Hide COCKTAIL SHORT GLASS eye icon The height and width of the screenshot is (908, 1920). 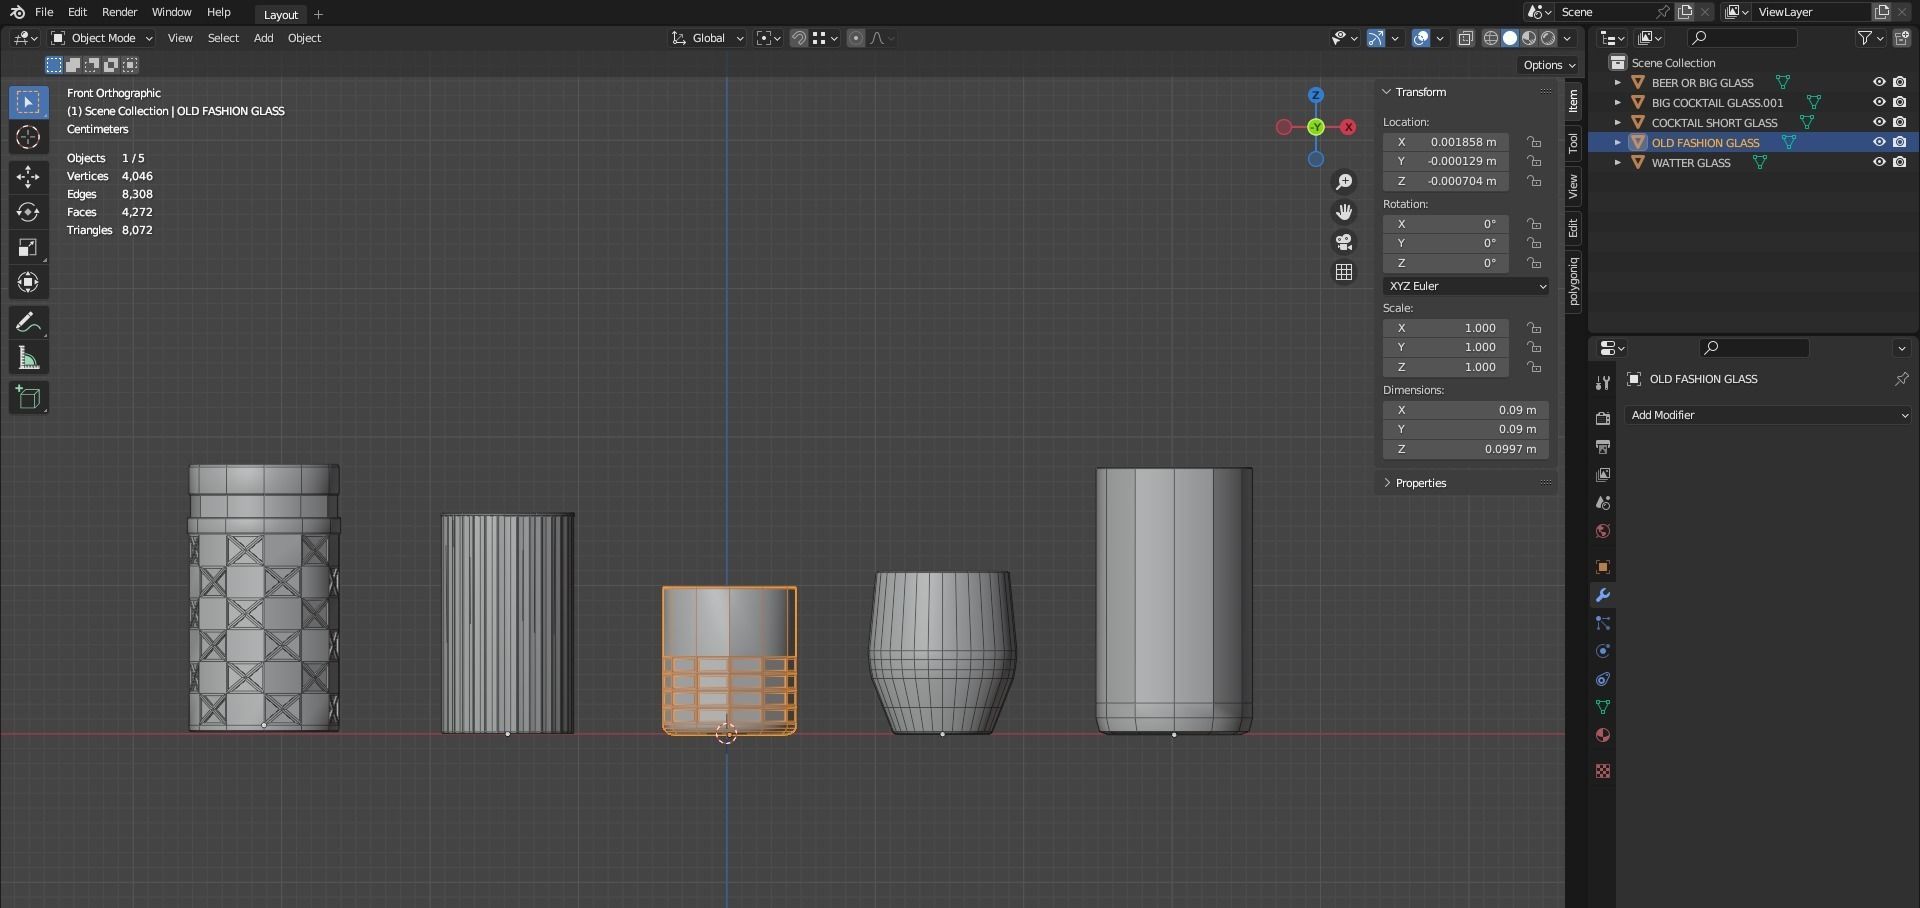(x=1879, y=122)
